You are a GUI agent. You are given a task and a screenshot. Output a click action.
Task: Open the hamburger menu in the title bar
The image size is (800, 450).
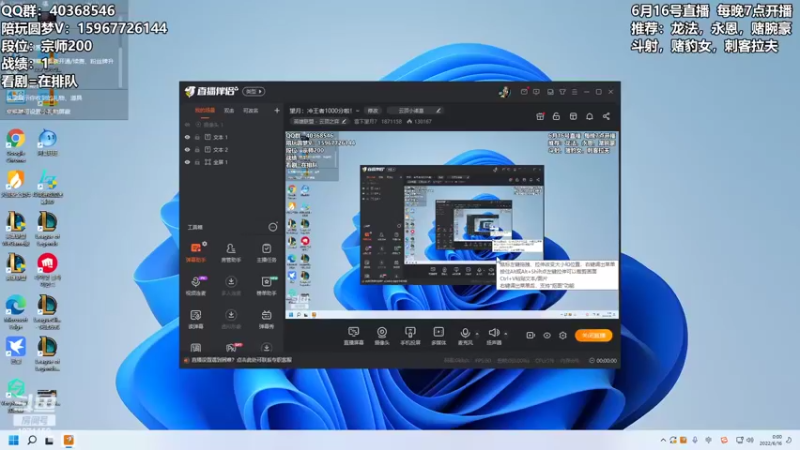pyautogui.click(x=574, y=92)
